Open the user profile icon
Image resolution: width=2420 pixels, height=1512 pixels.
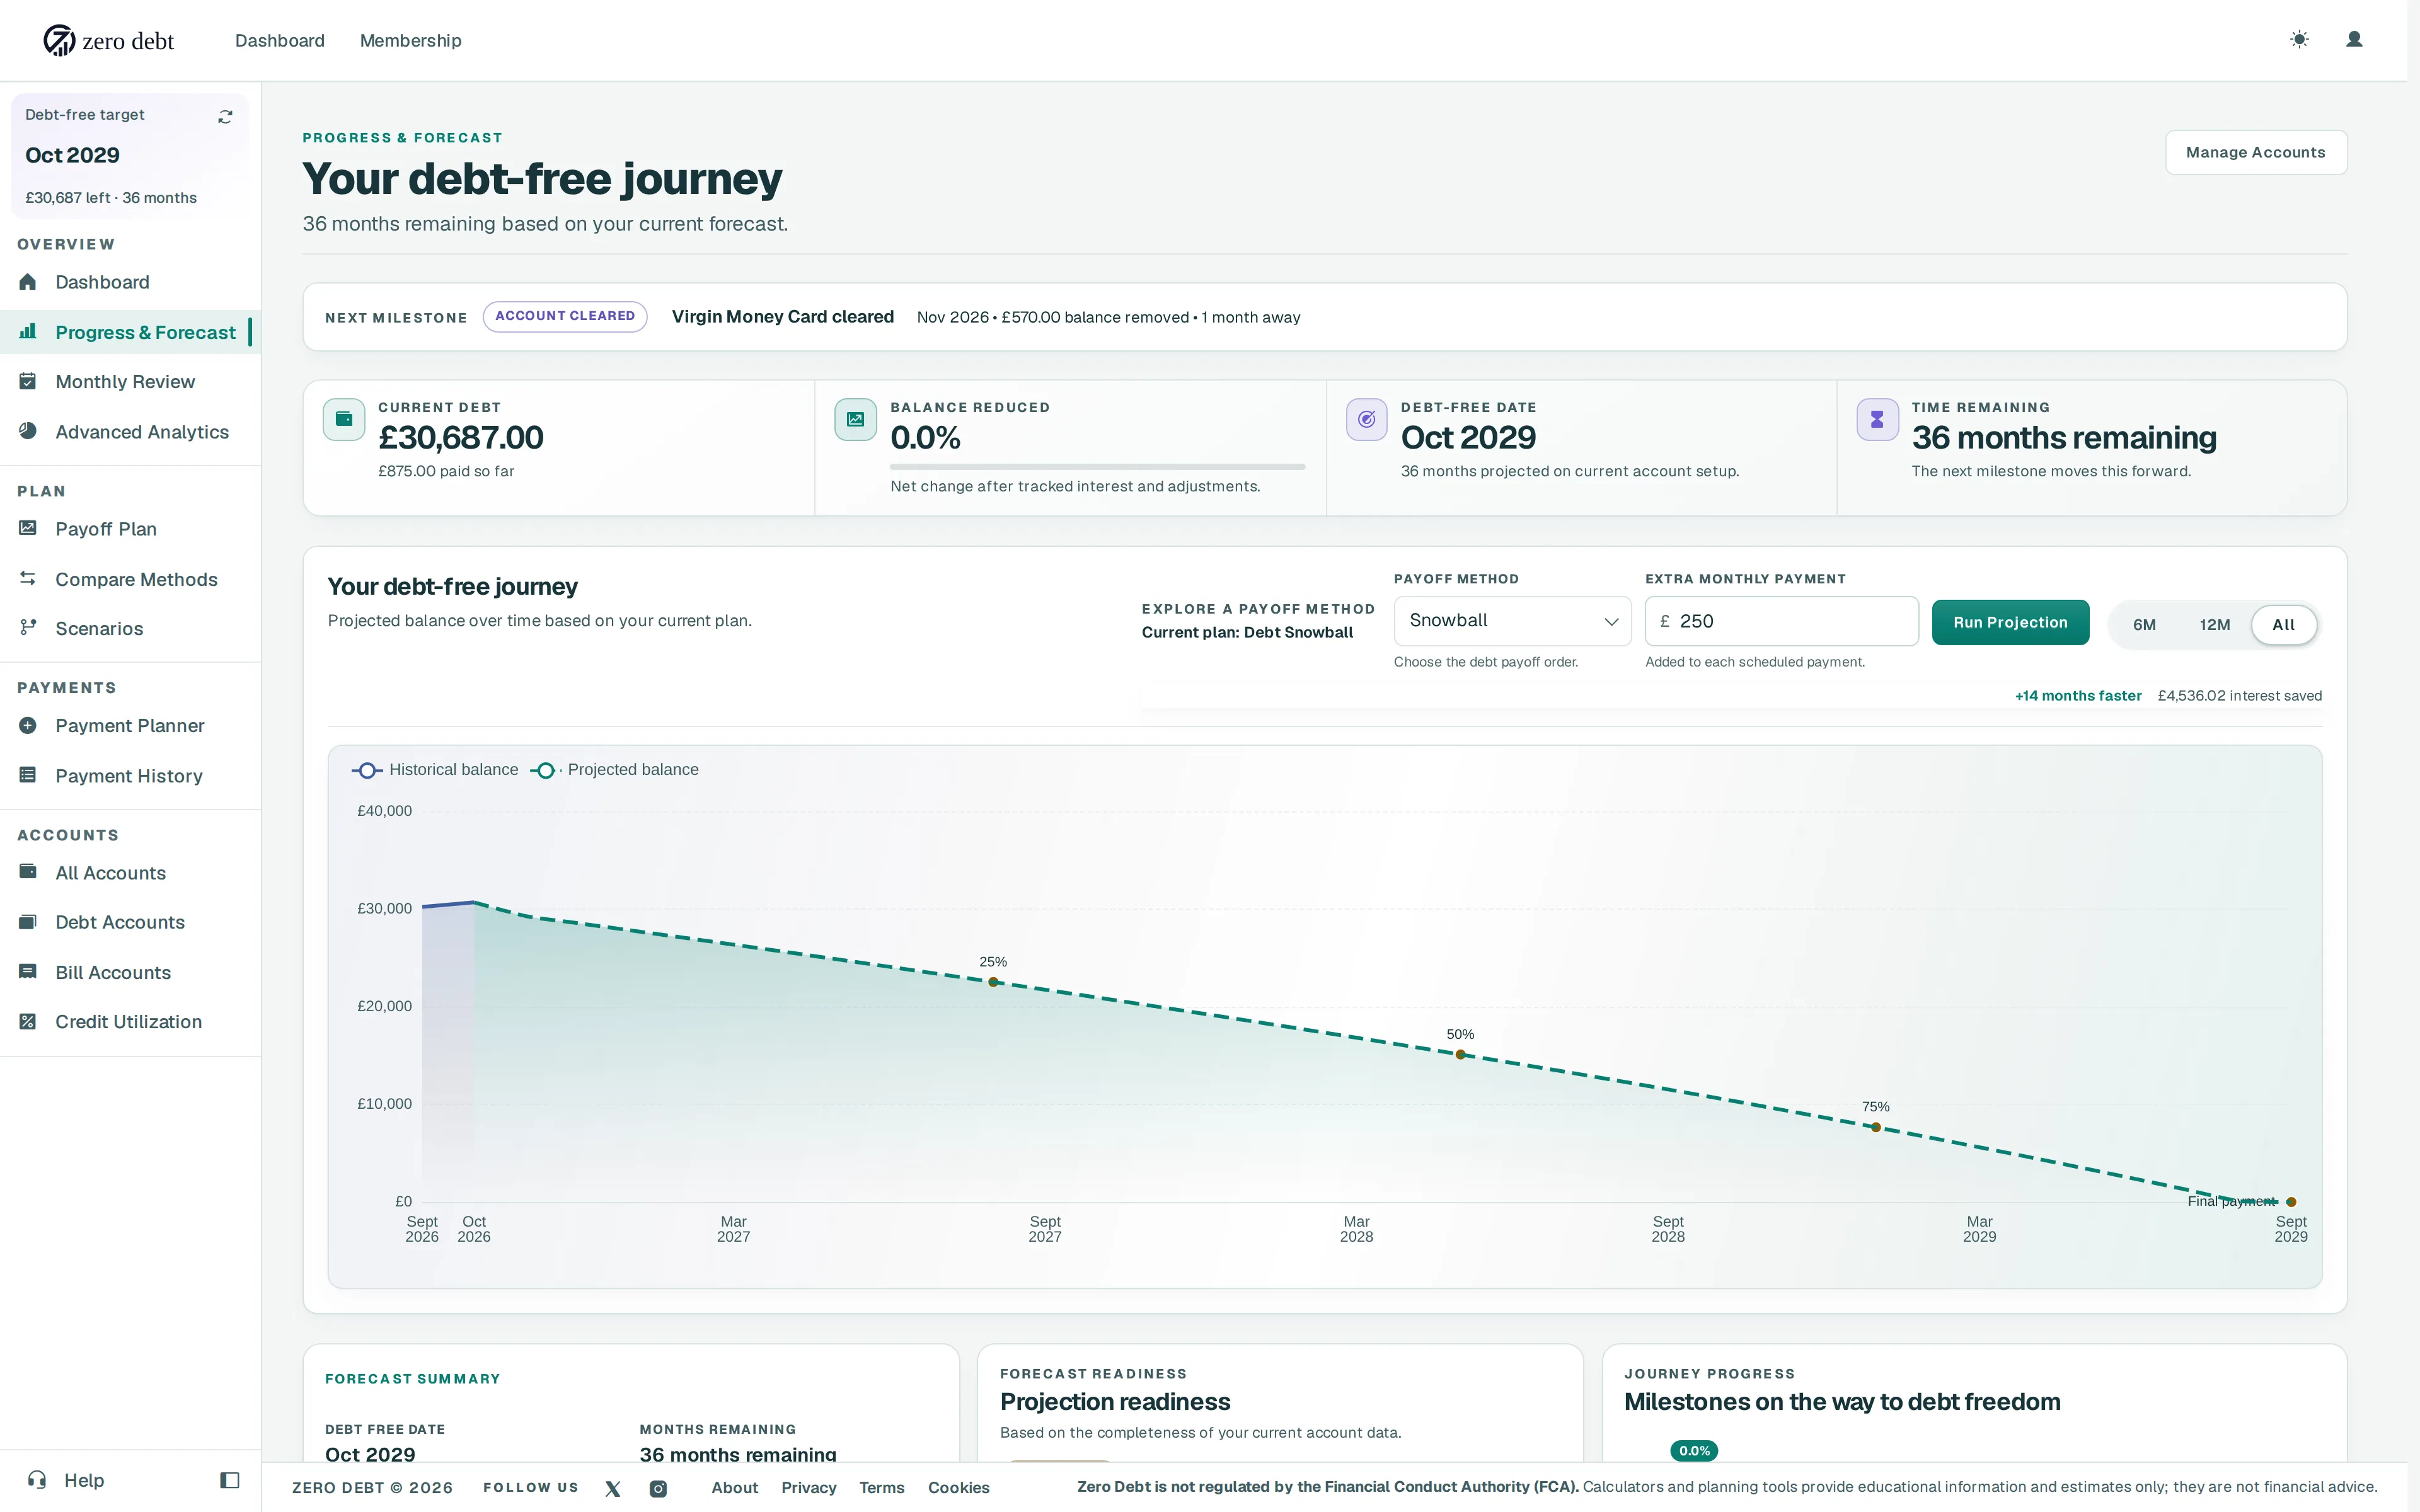[2354, 40]
